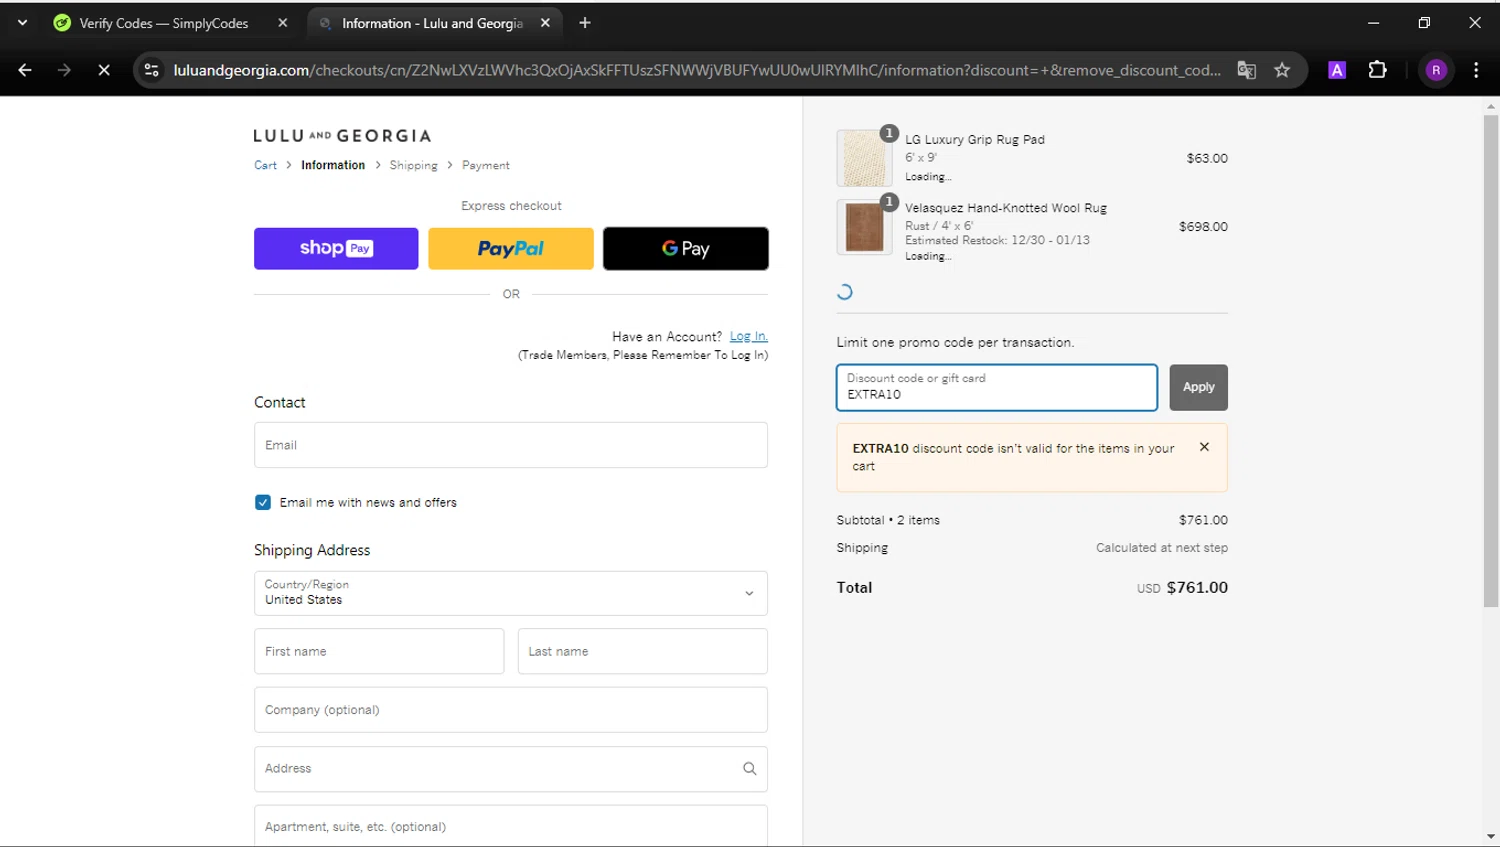This screenshot has height=847, width=1500.
Task: Bookmark this page with star icon
Action: (x=1282, y=70)
